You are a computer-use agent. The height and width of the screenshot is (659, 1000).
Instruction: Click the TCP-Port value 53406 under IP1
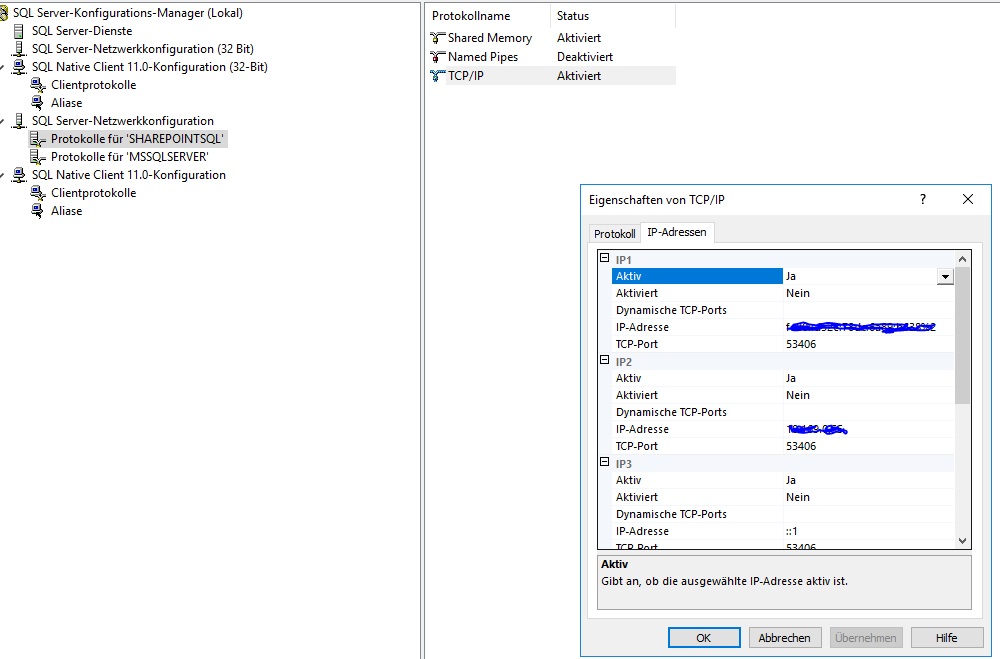coord(801,344)
